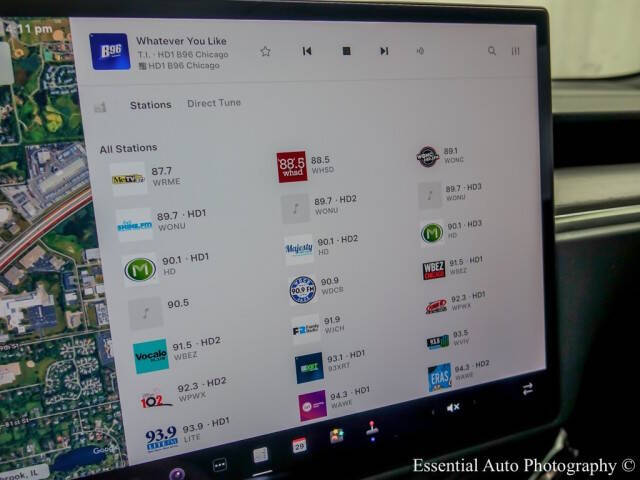640x480 pixels.
Task: Select 91.5 HD1 WBEZ Chicago
Action: click(453, 267)
